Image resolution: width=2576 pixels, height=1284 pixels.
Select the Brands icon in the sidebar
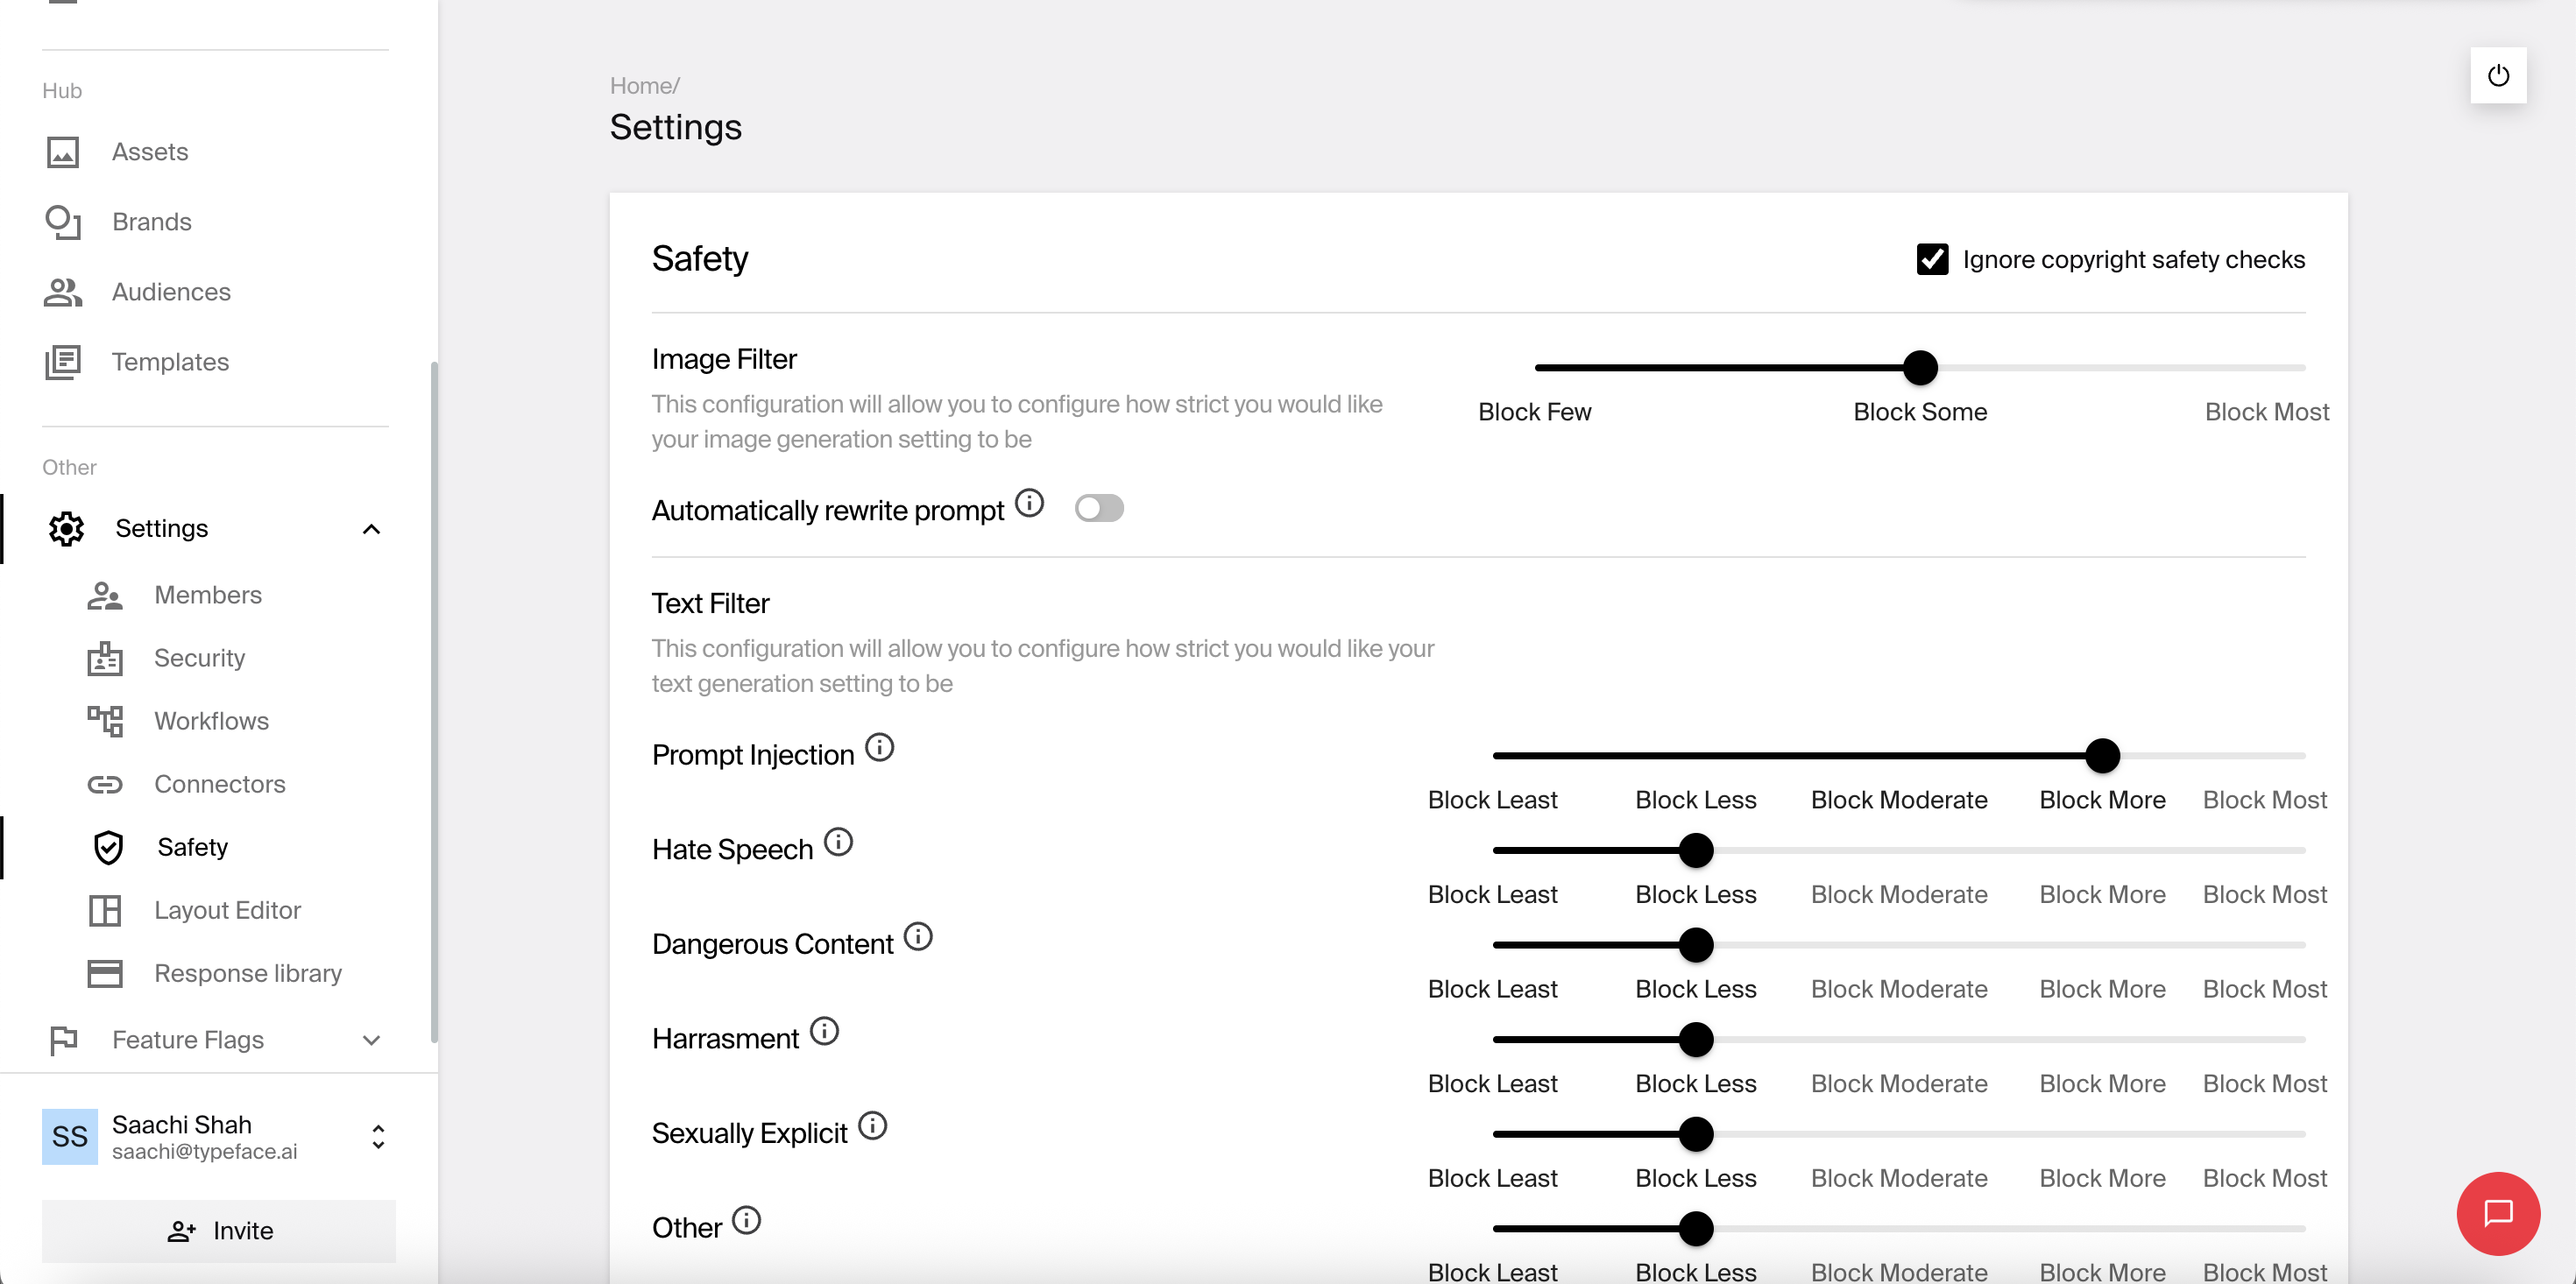click(x=64, y=221)
